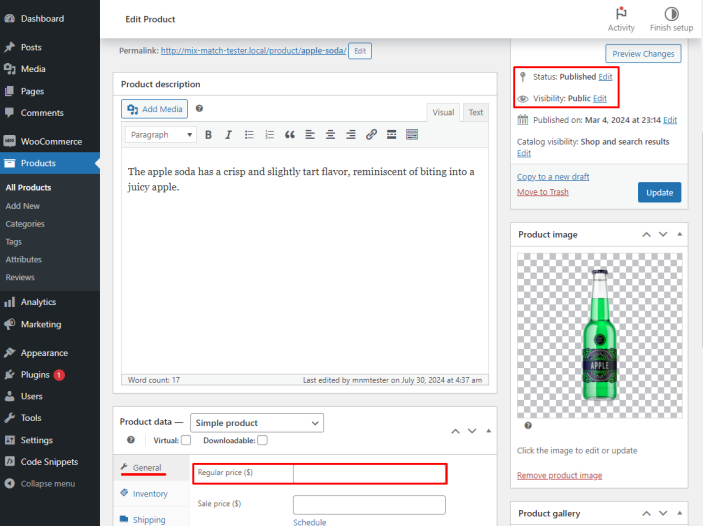Click Remove product image link

(560, 475)
